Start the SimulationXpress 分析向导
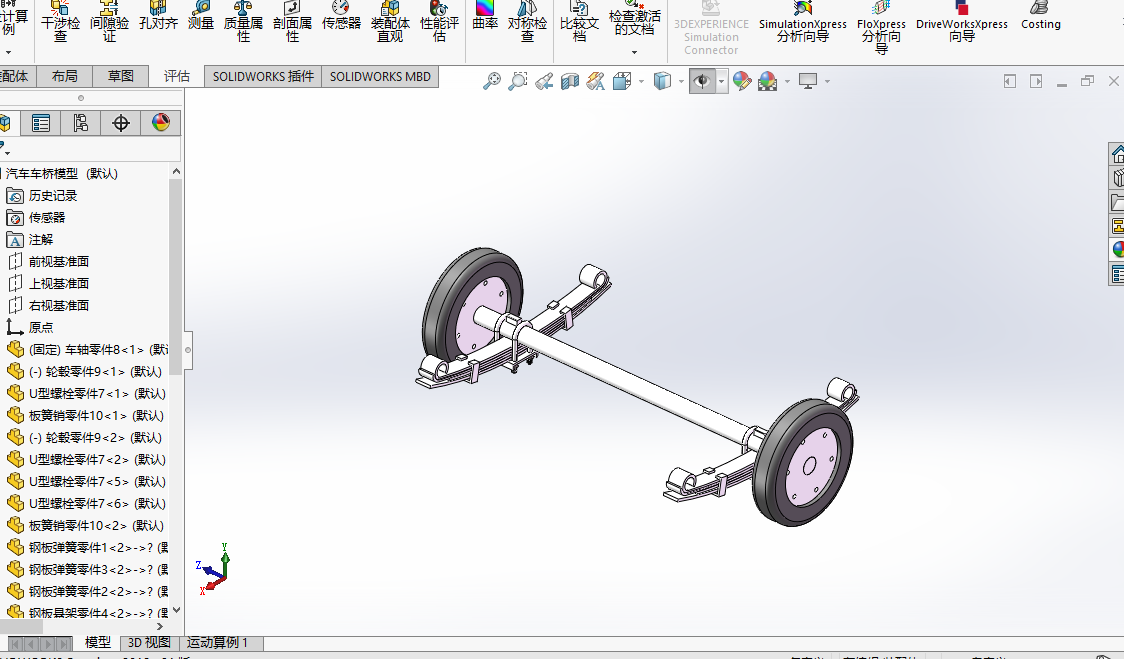This screenshot has width=1124, height=659. click(803, 22)
